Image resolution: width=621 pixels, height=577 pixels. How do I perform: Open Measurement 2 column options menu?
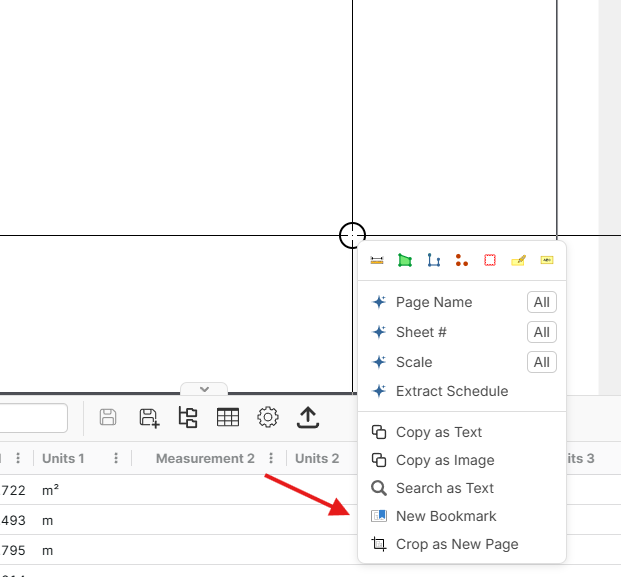pos(271,458)
